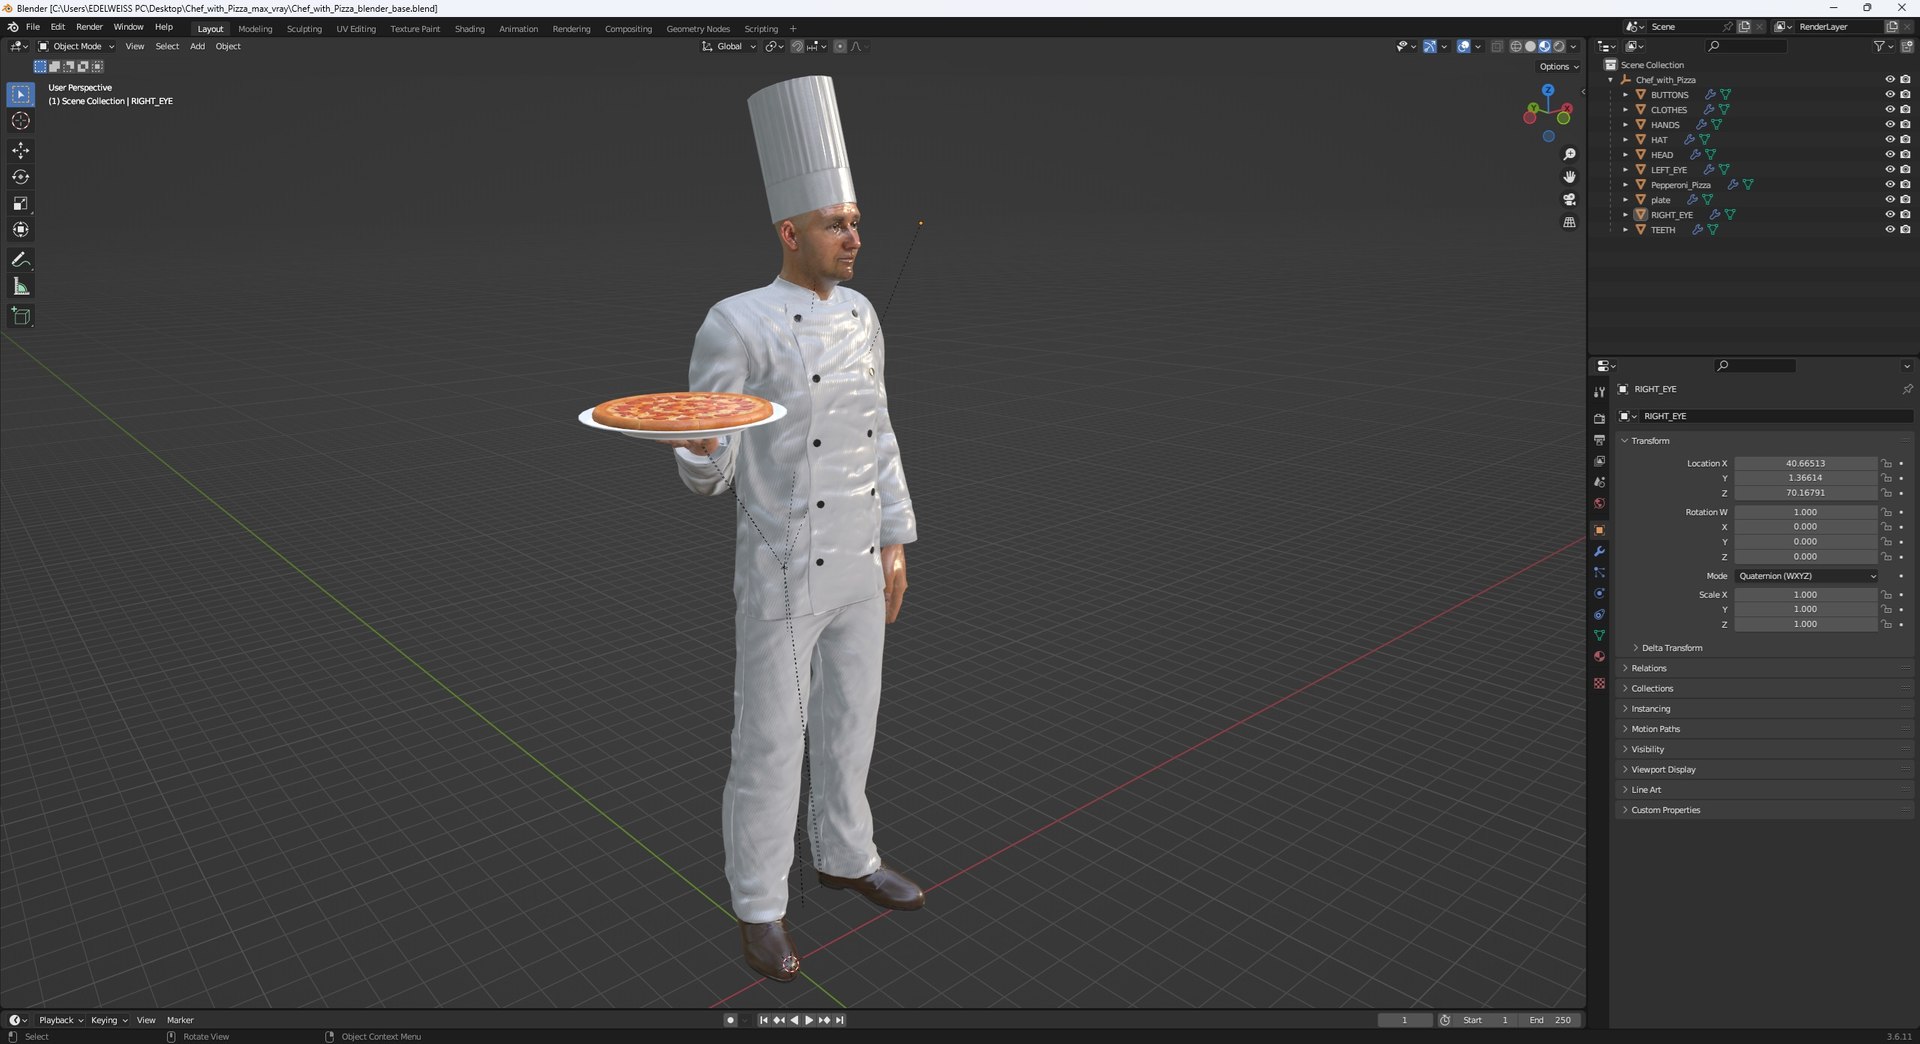Viewport: 1920px width, 1044px height.
Task: Open the World properties tab
Action: 1599,503
